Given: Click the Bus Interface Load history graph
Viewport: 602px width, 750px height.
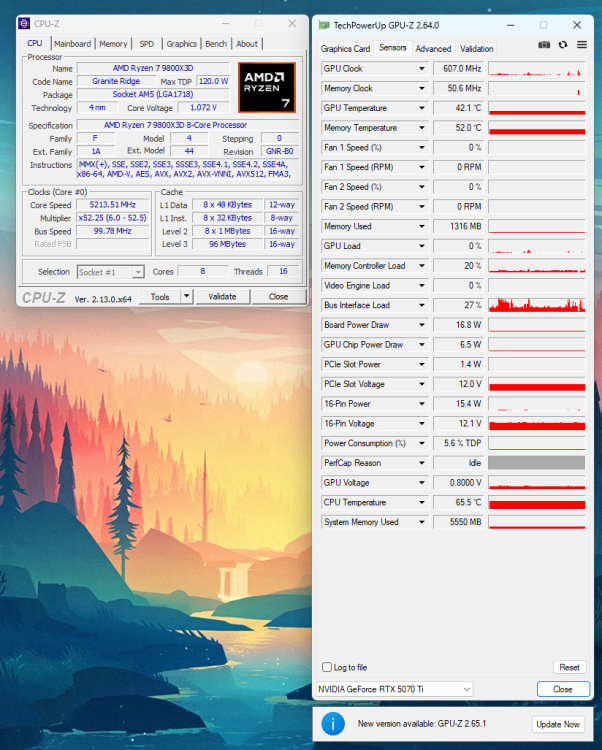Looking at the screenshot, I should [536, 305].
